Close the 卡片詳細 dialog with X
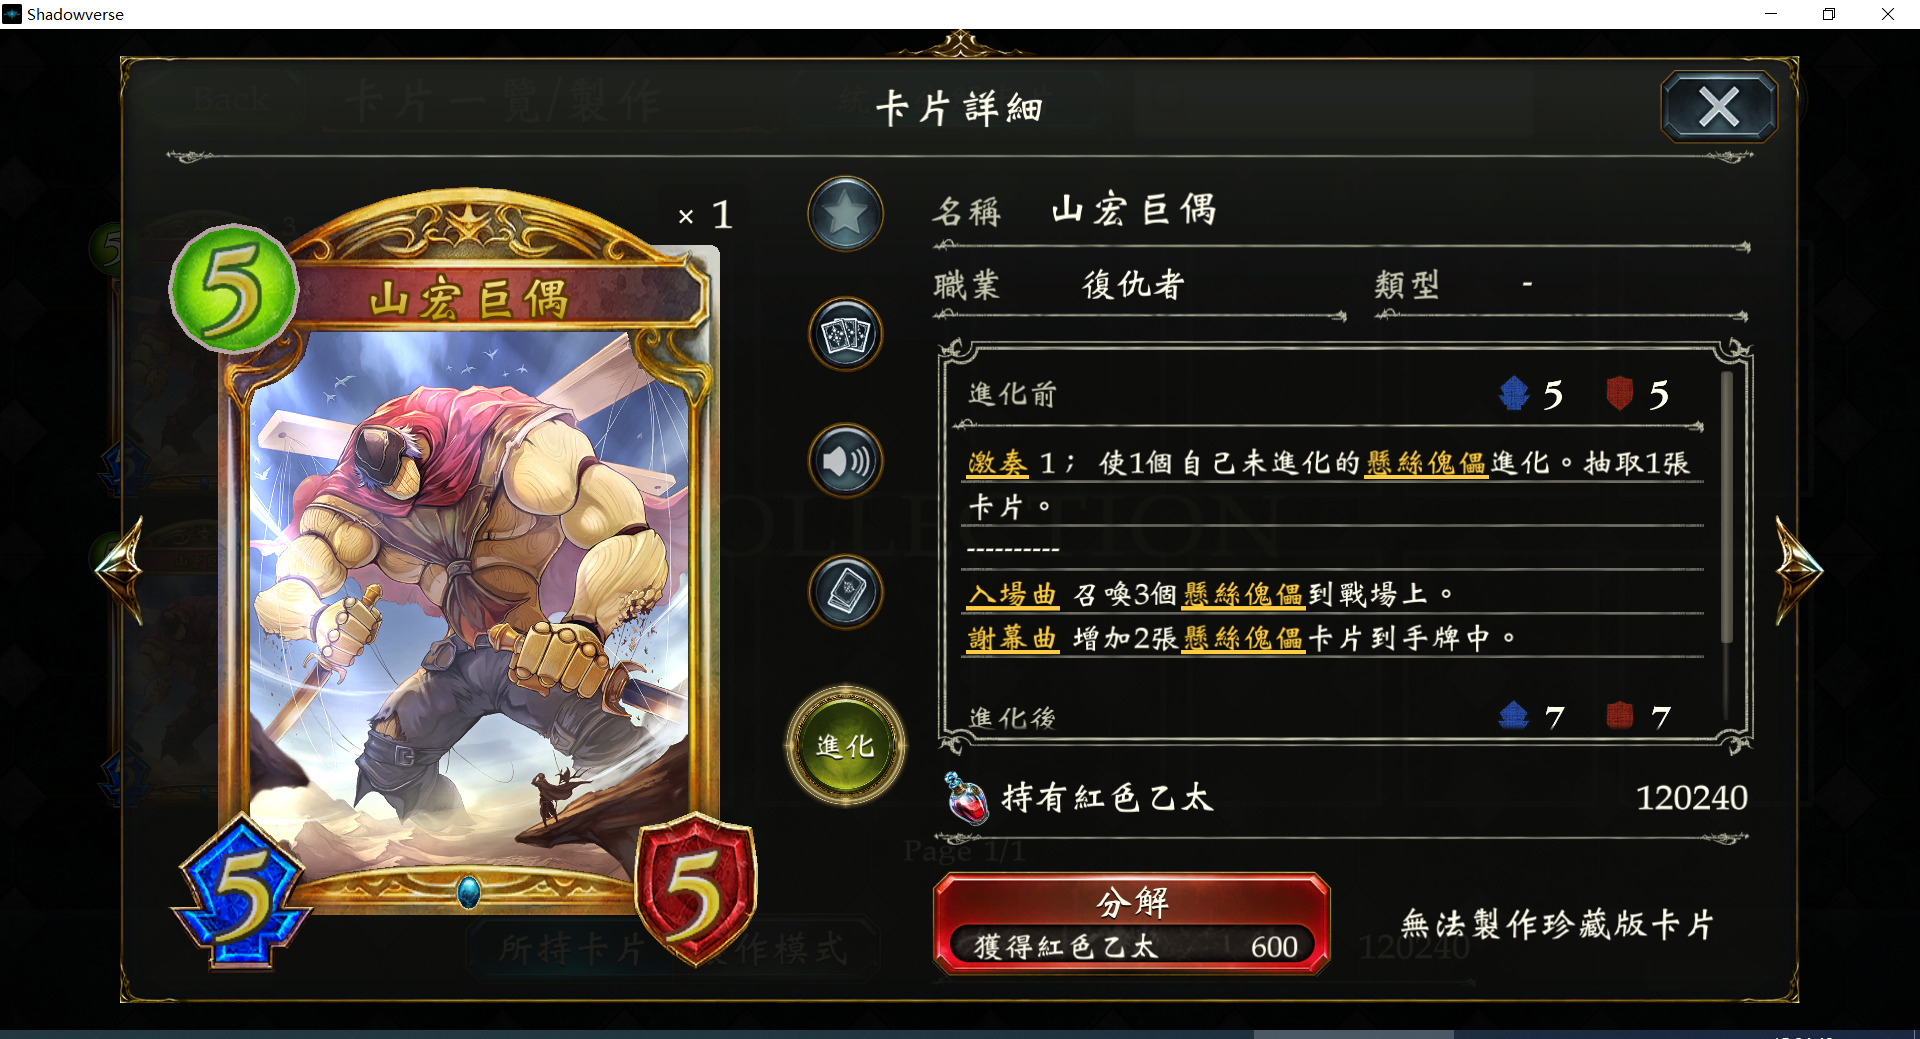Screen dimensions: 1920x1039 (1718, 106)
